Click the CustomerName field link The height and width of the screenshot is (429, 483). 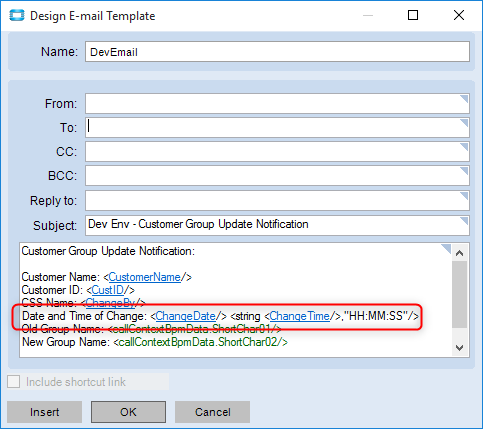[x=145, y=277]
